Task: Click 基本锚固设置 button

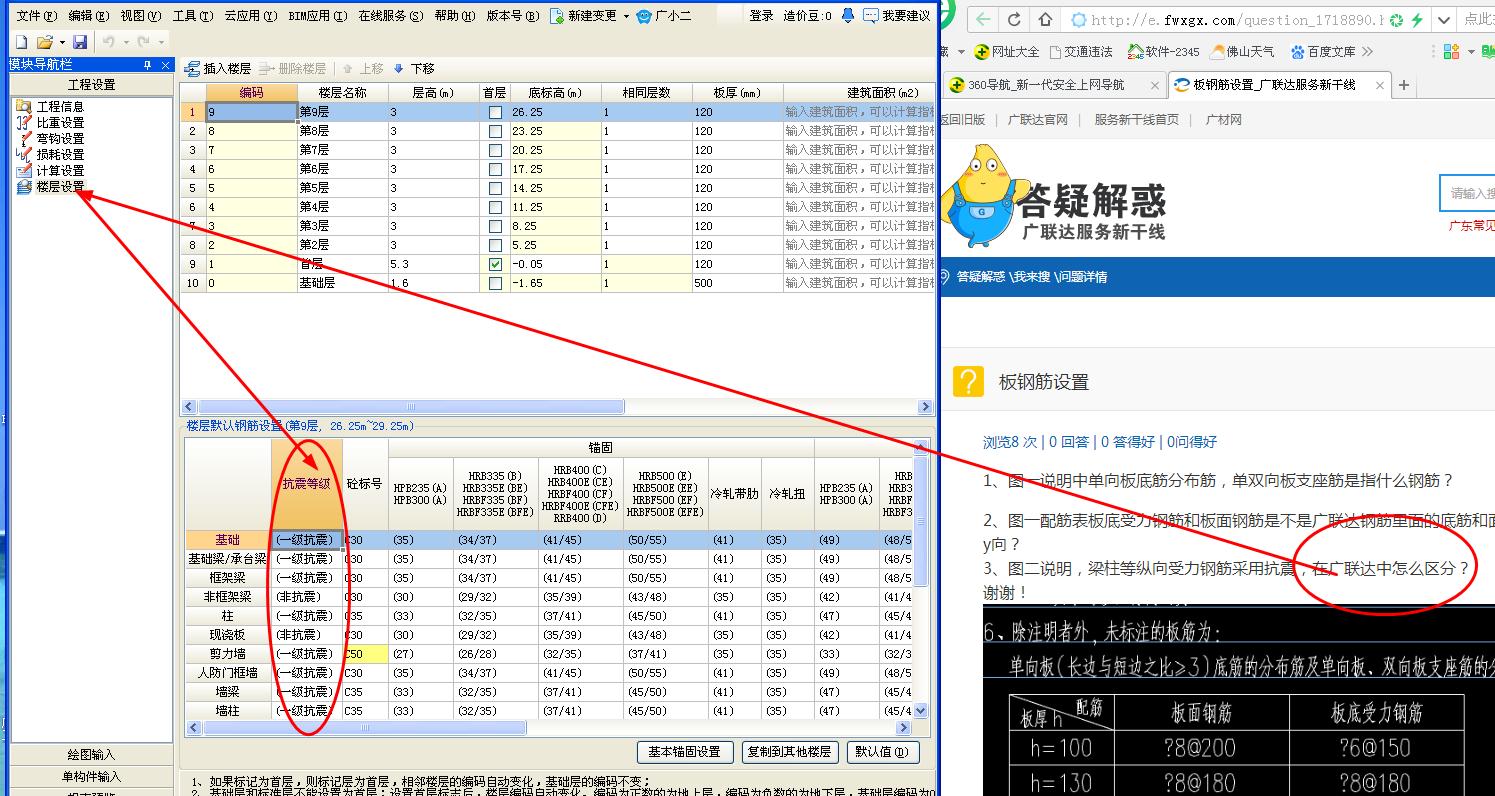Action: 684,752
